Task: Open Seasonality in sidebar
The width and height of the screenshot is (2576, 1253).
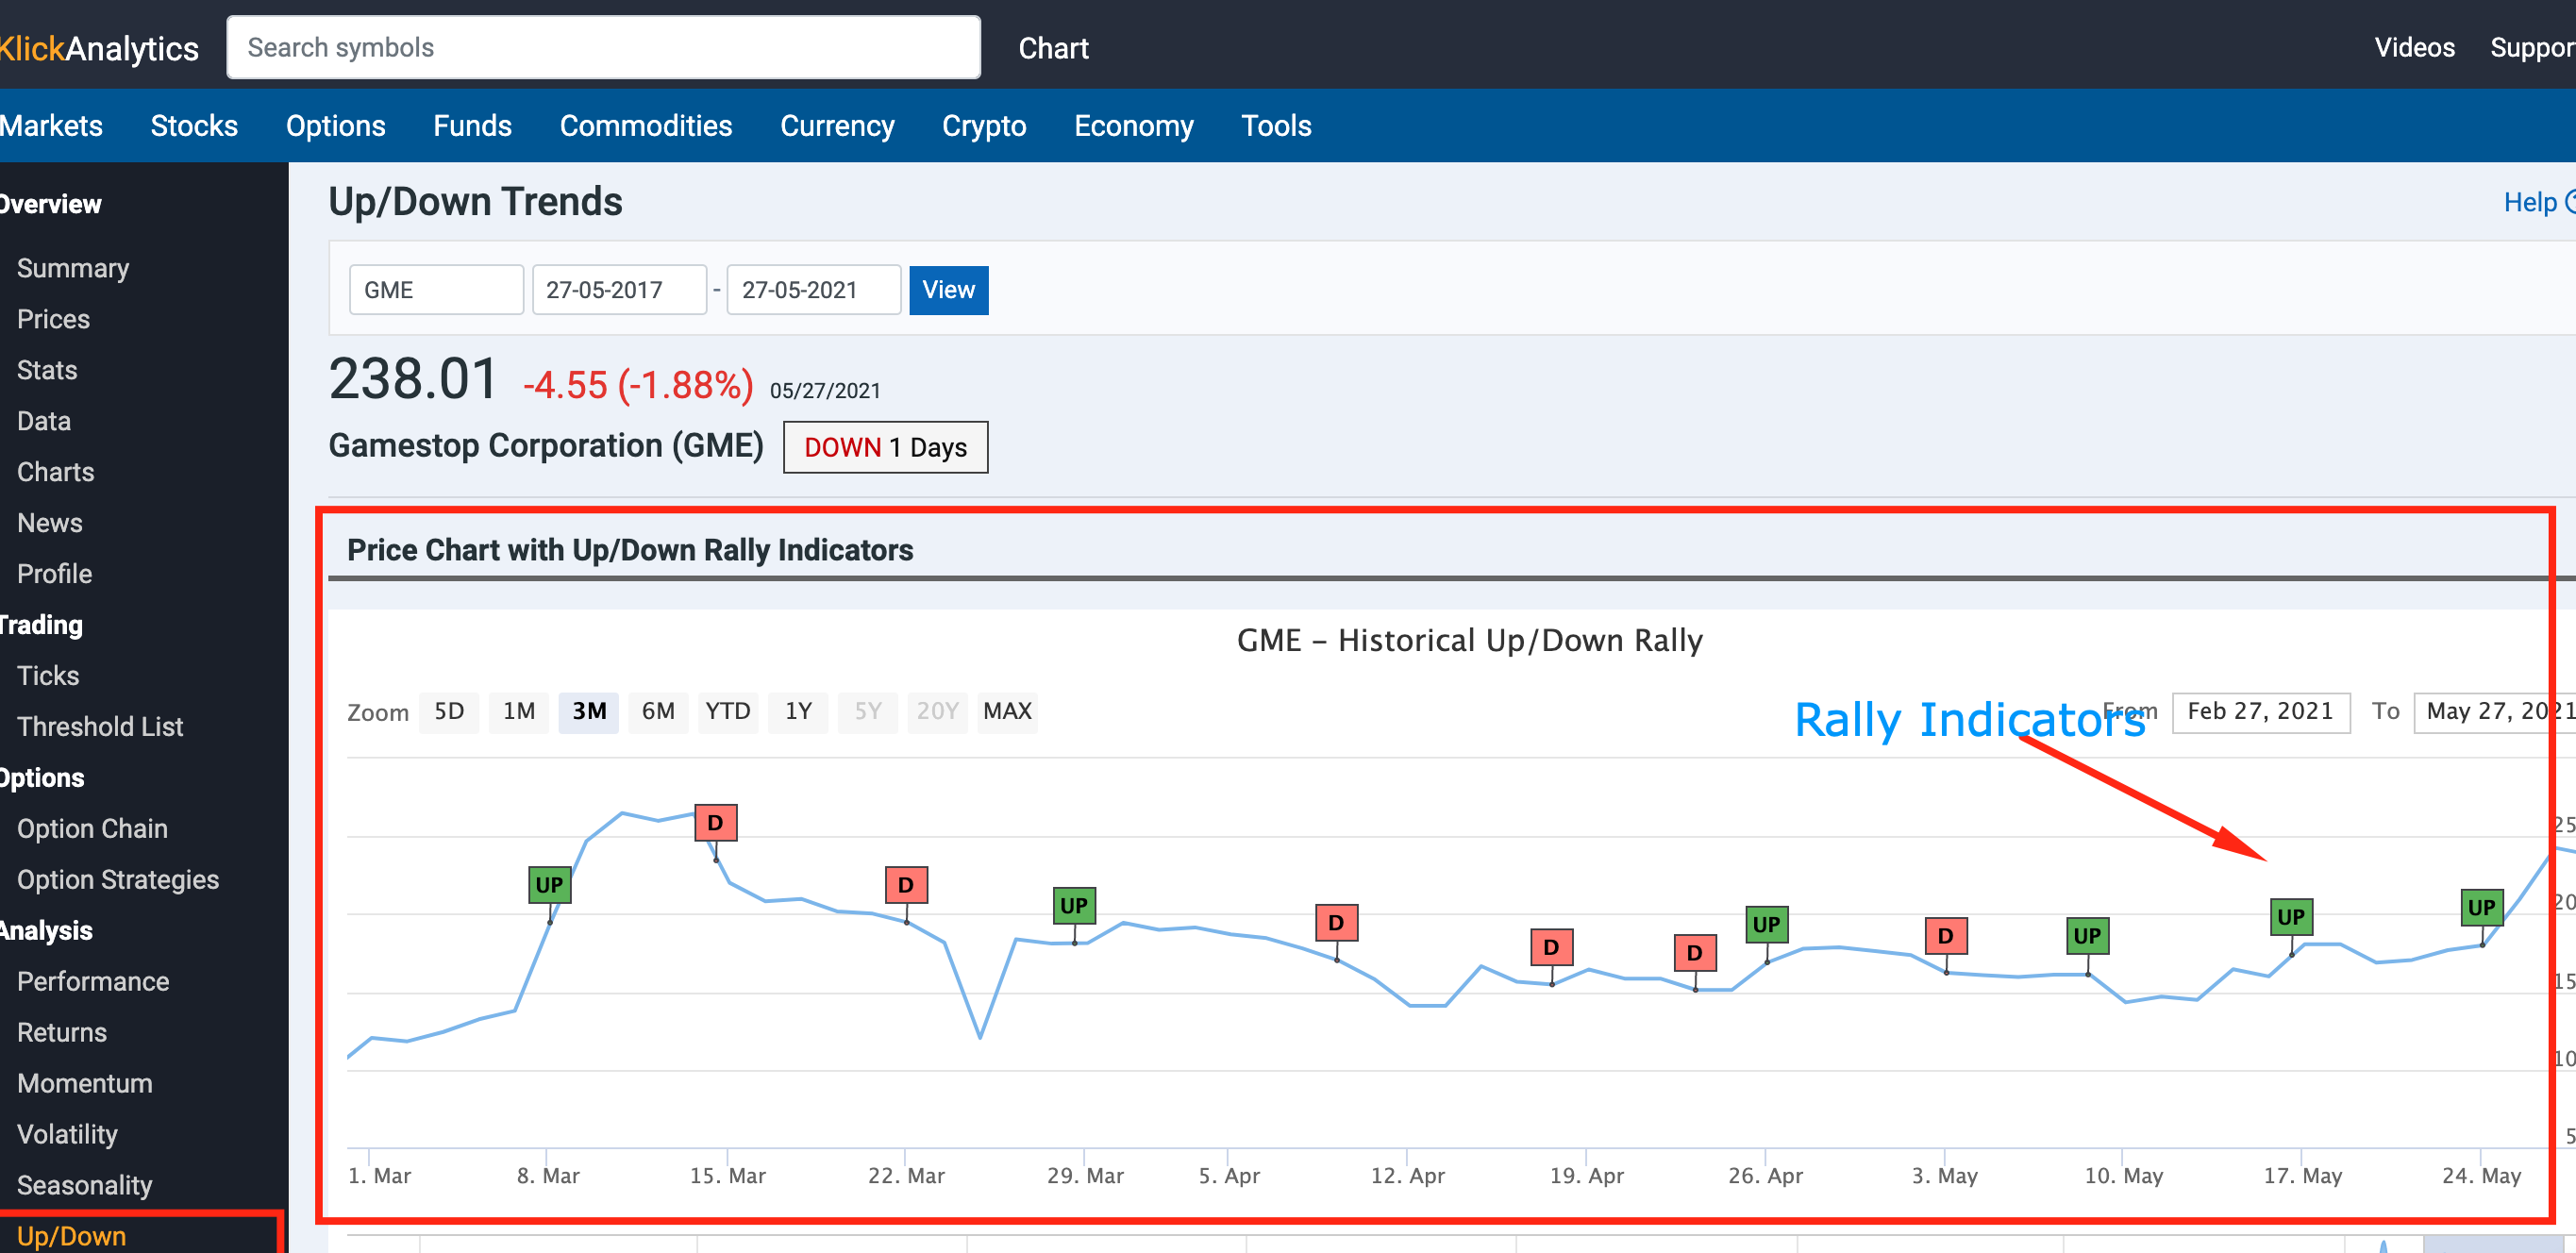Action: pyautogui.click(x=85, y=1186)
